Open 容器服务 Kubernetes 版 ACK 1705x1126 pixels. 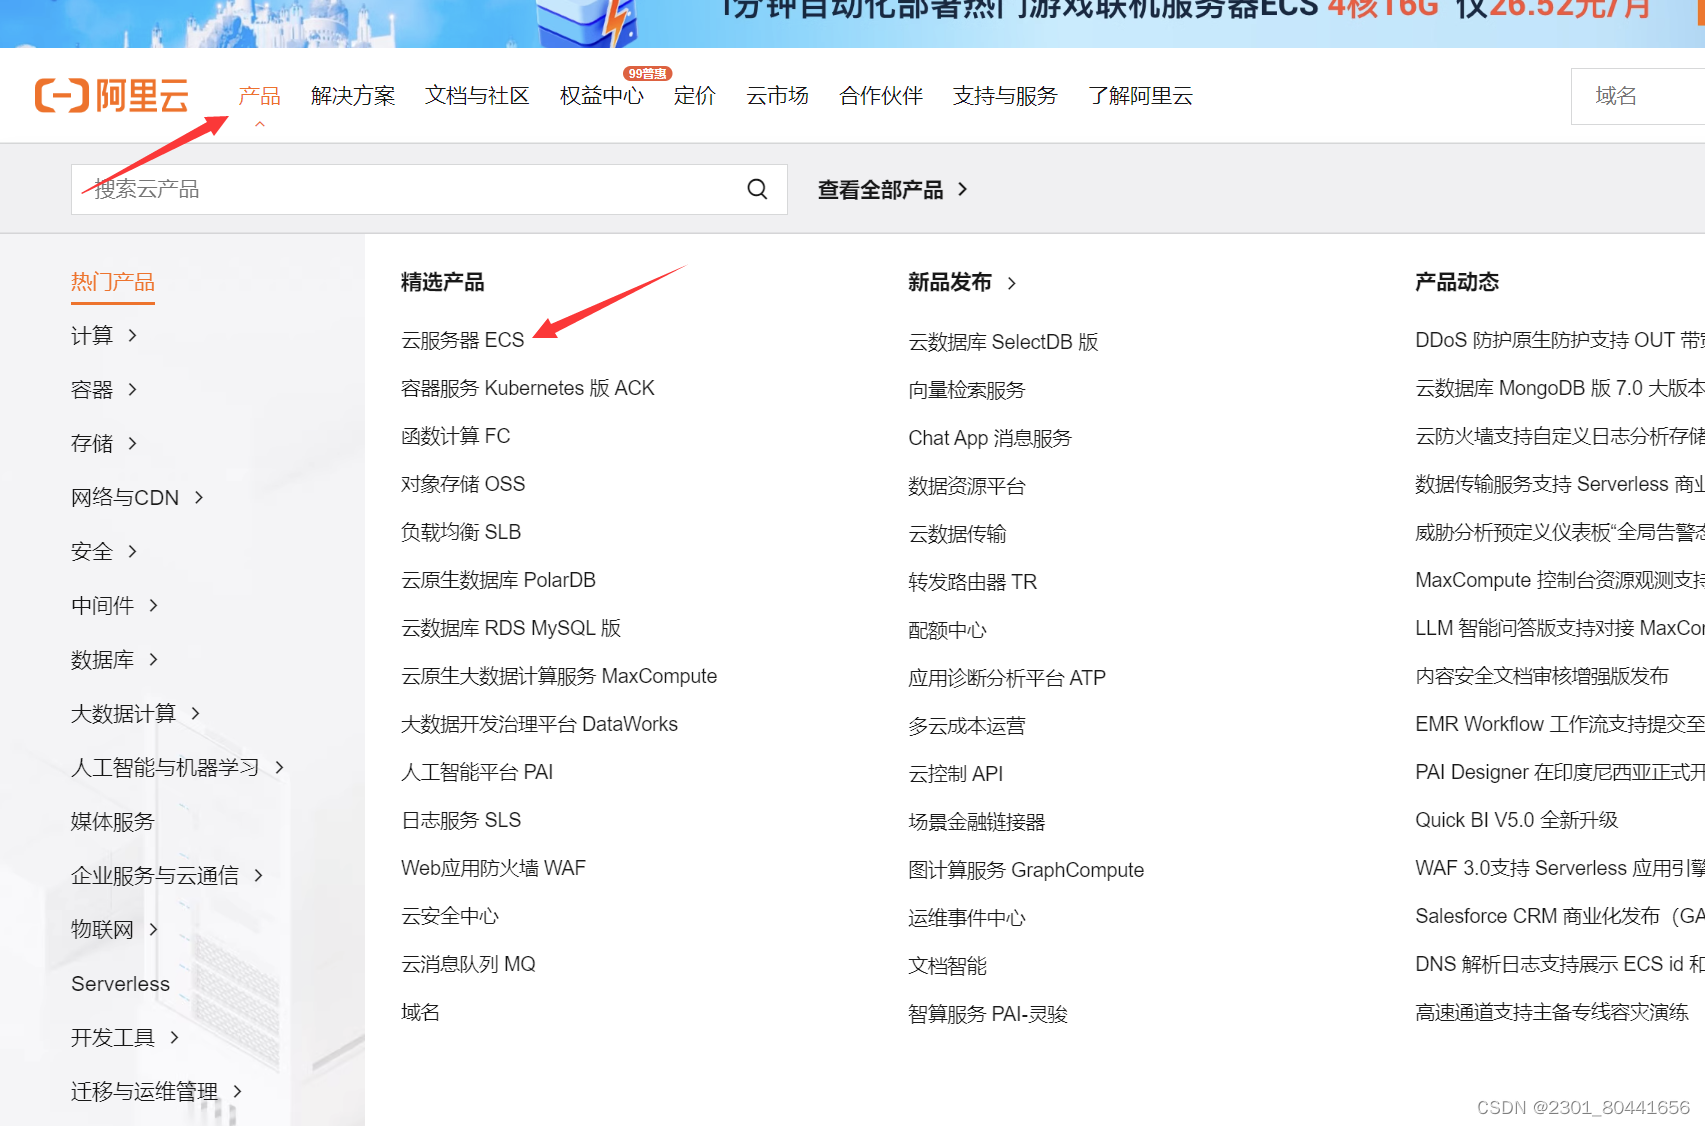[x=528, y=388]
